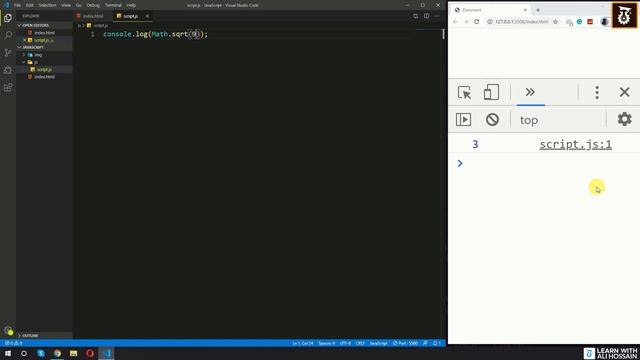
Task: Change indentation via Spaces: 4 status item
Action: coord(327,343)
